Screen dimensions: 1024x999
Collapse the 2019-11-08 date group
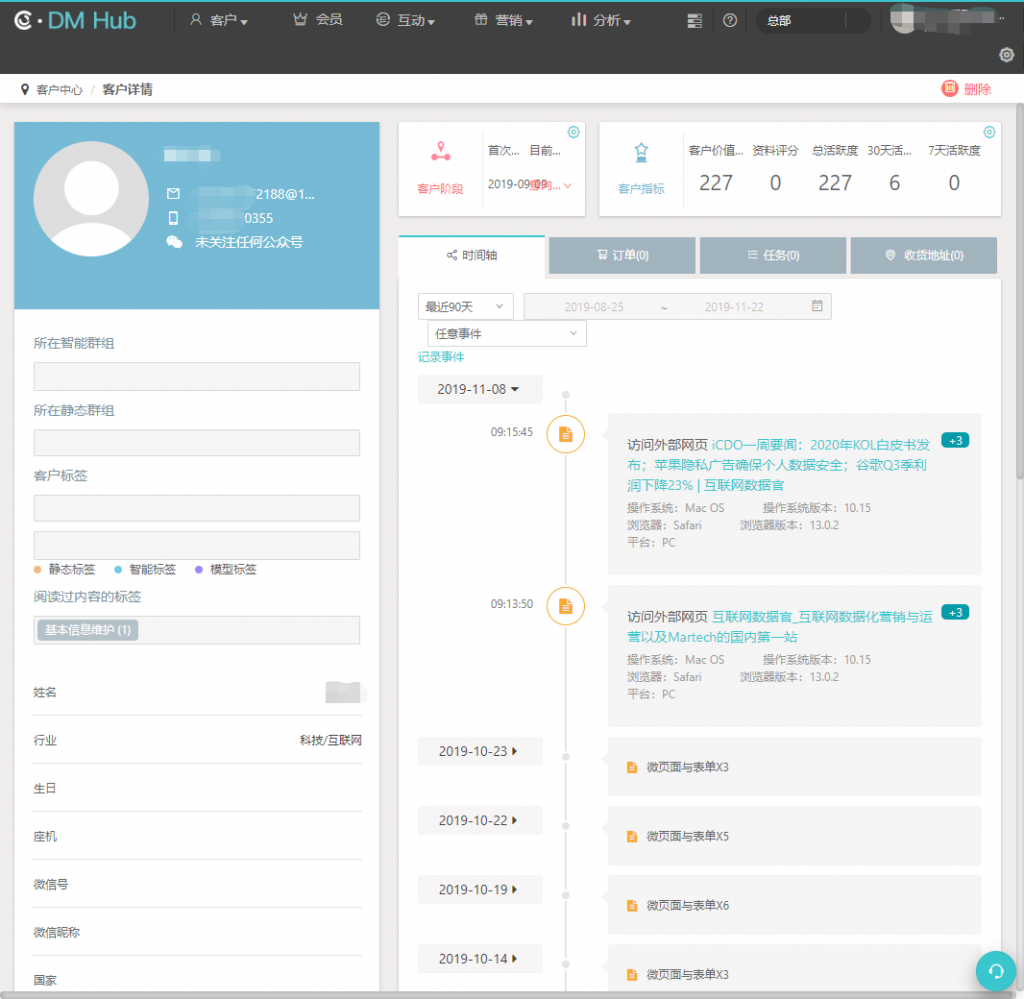(479, 389)
